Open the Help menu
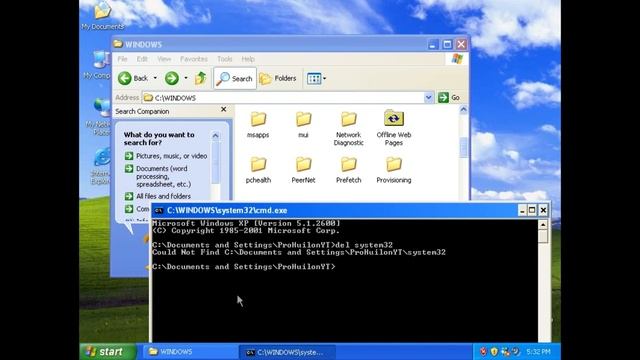 (x=248, y=59)
